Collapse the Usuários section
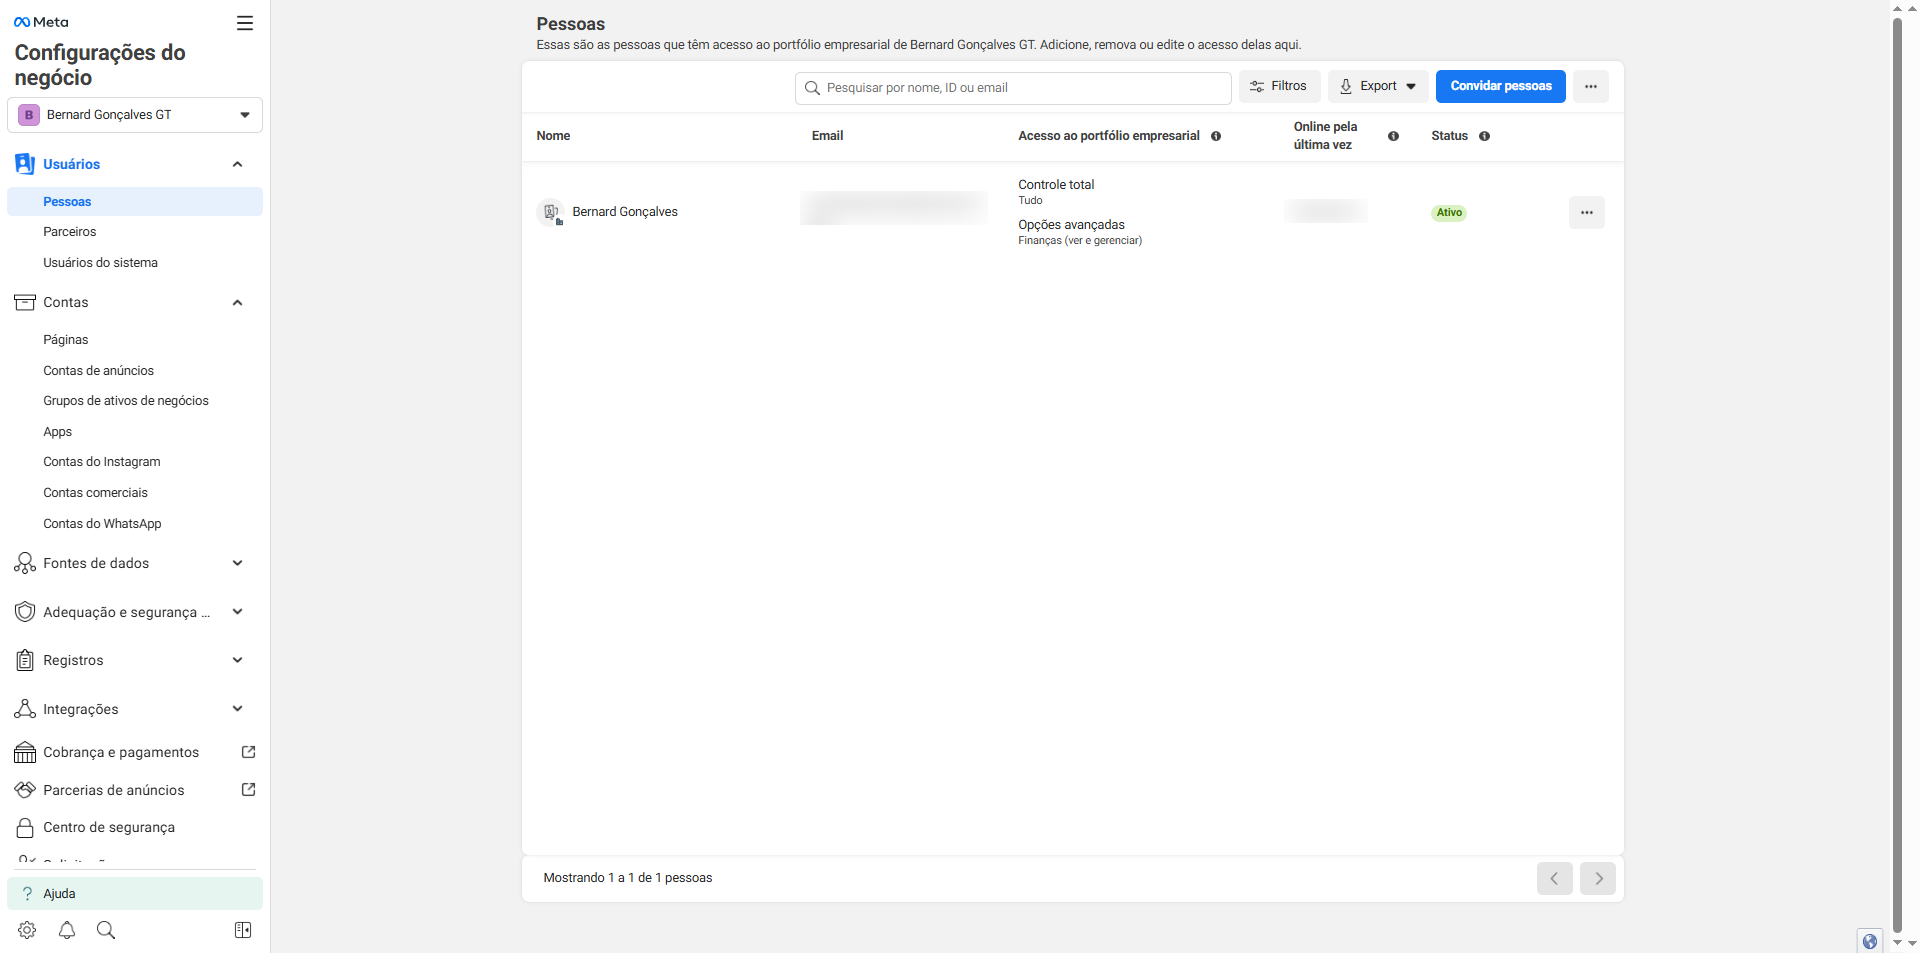1920x953 pixels. 237,164
